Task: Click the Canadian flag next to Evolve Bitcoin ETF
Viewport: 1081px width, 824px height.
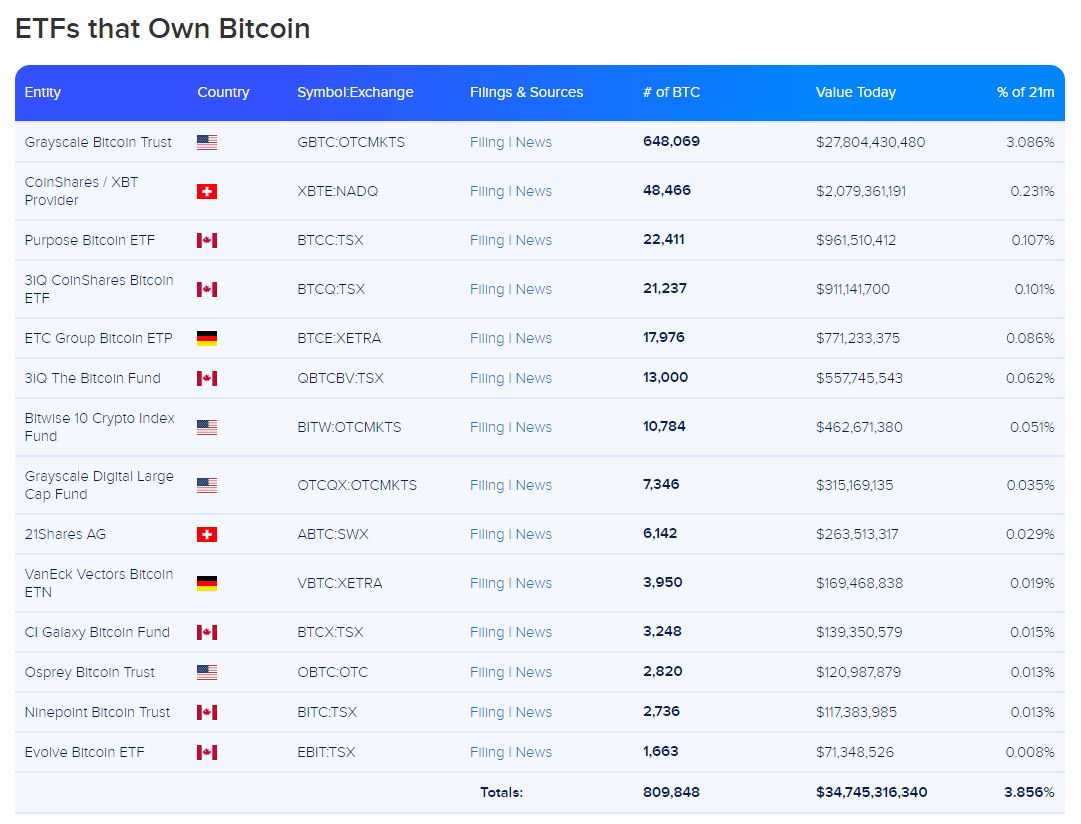Action: pos(207,752)
